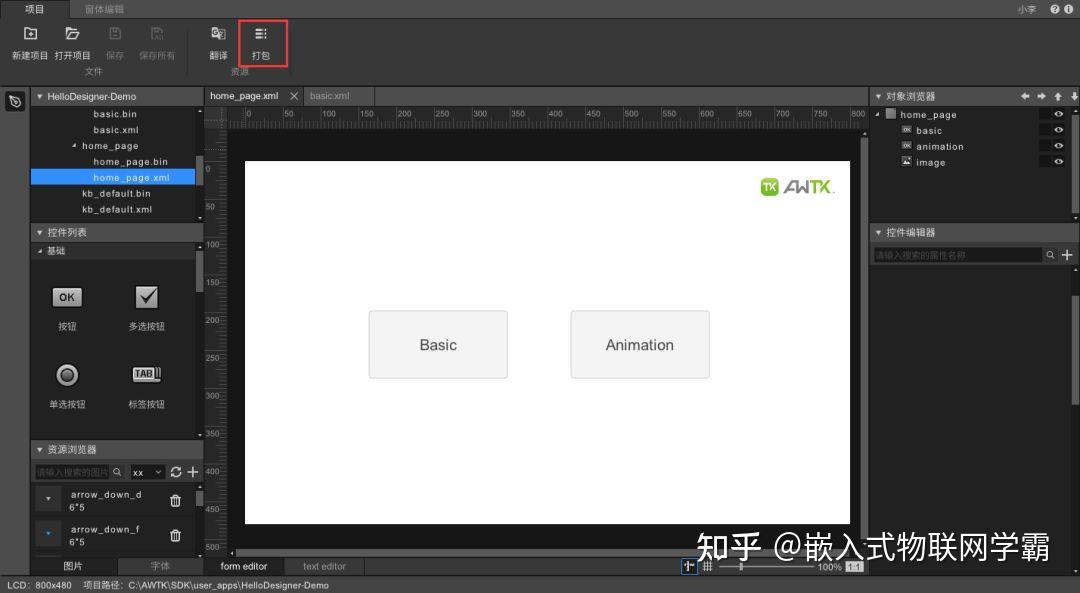Click the Save All (保存所有) toolbar icon
The image size is (1080, 593).
pos(157,34)
